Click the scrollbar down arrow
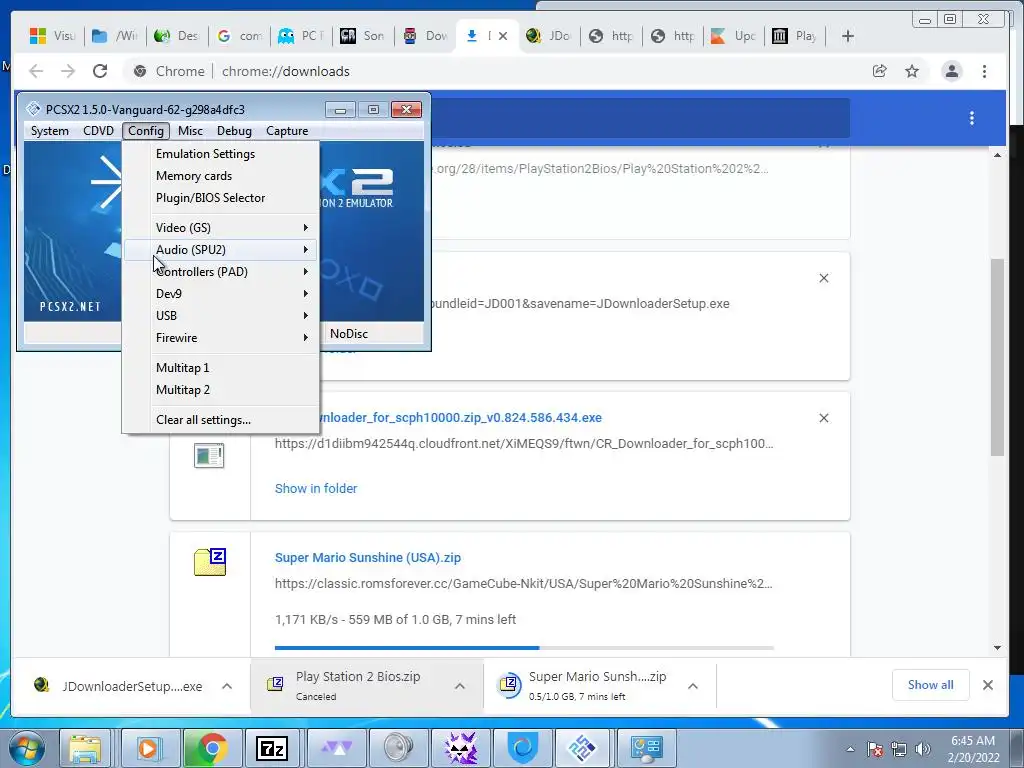The width and height of the screenshot is (1024, 768). click(x=997, y=648)
